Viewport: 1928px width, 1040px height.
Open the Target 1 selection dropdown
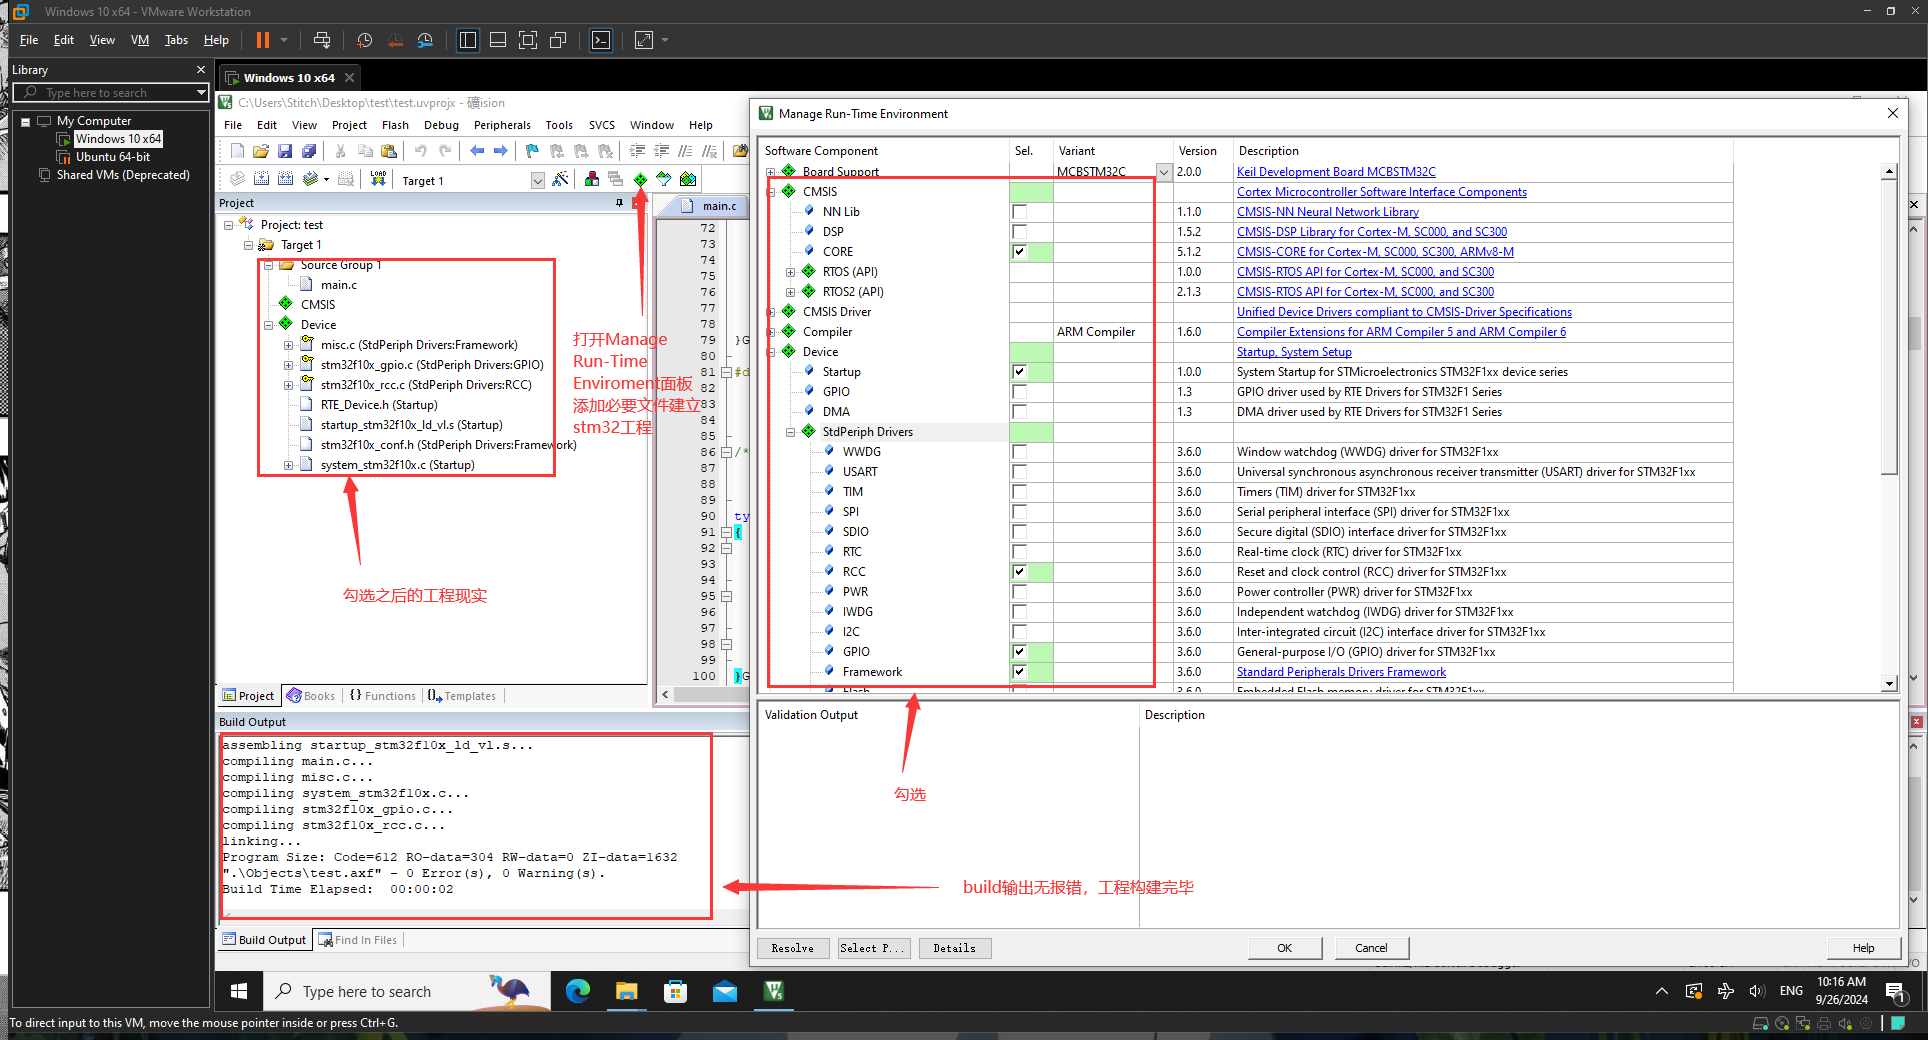[x=537, y=180]
